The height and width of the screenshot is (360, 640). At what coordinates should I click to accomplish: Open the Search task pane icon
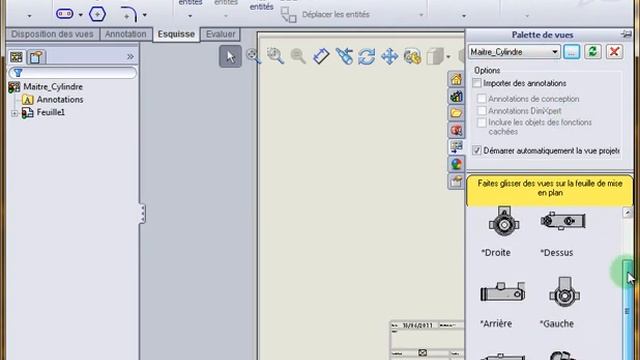tap(456, 130)
